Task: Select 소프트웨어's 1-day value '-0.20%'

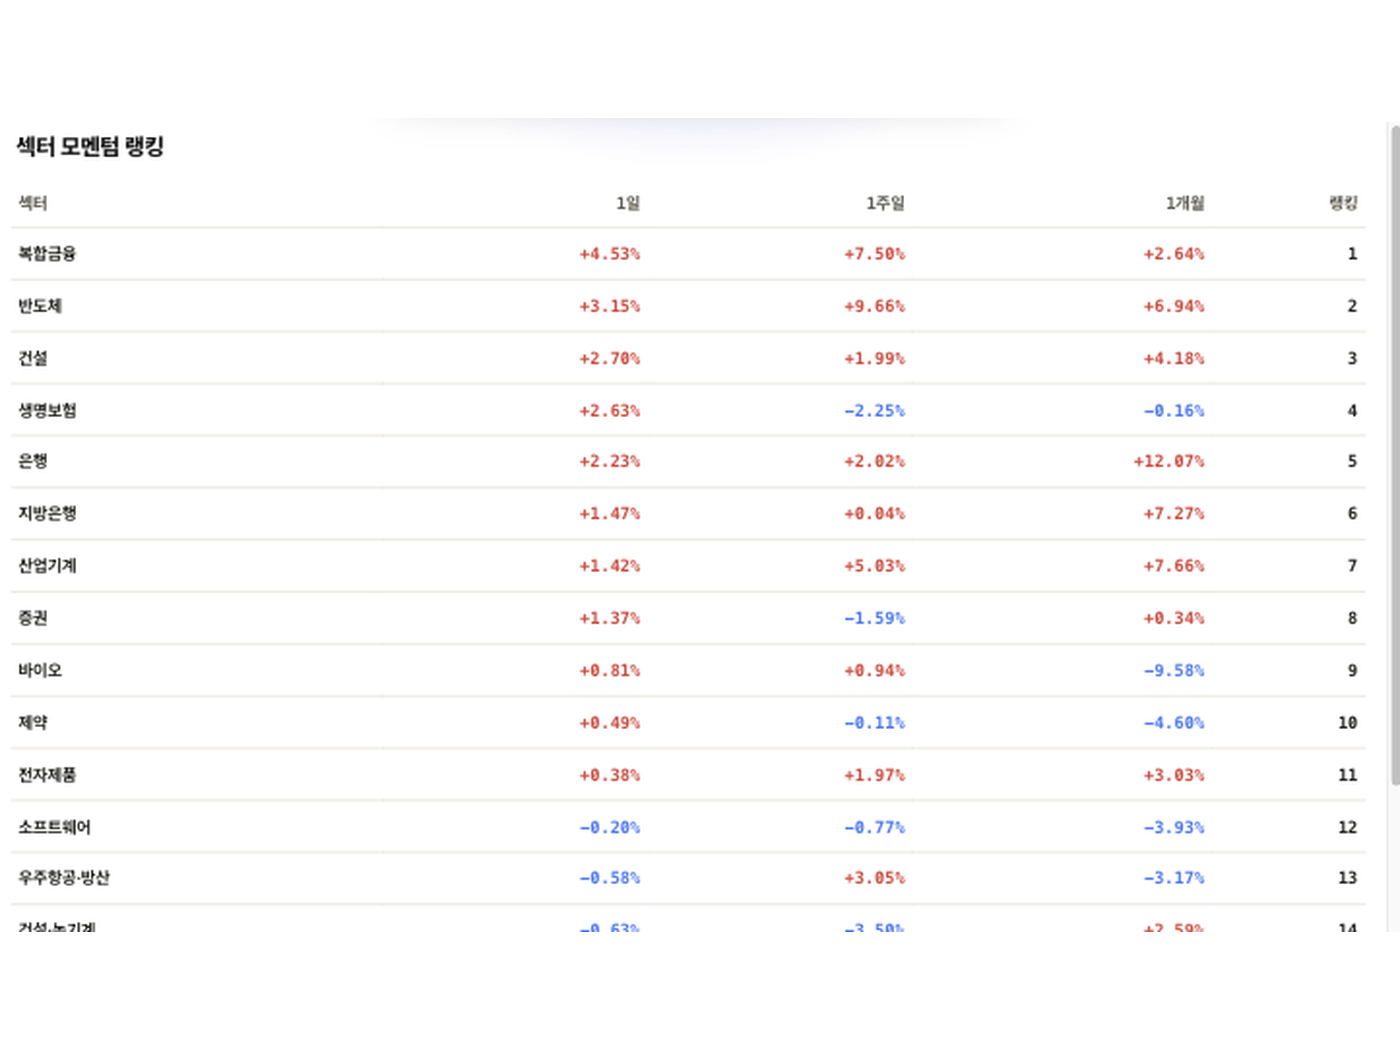Action: point(610,827)
